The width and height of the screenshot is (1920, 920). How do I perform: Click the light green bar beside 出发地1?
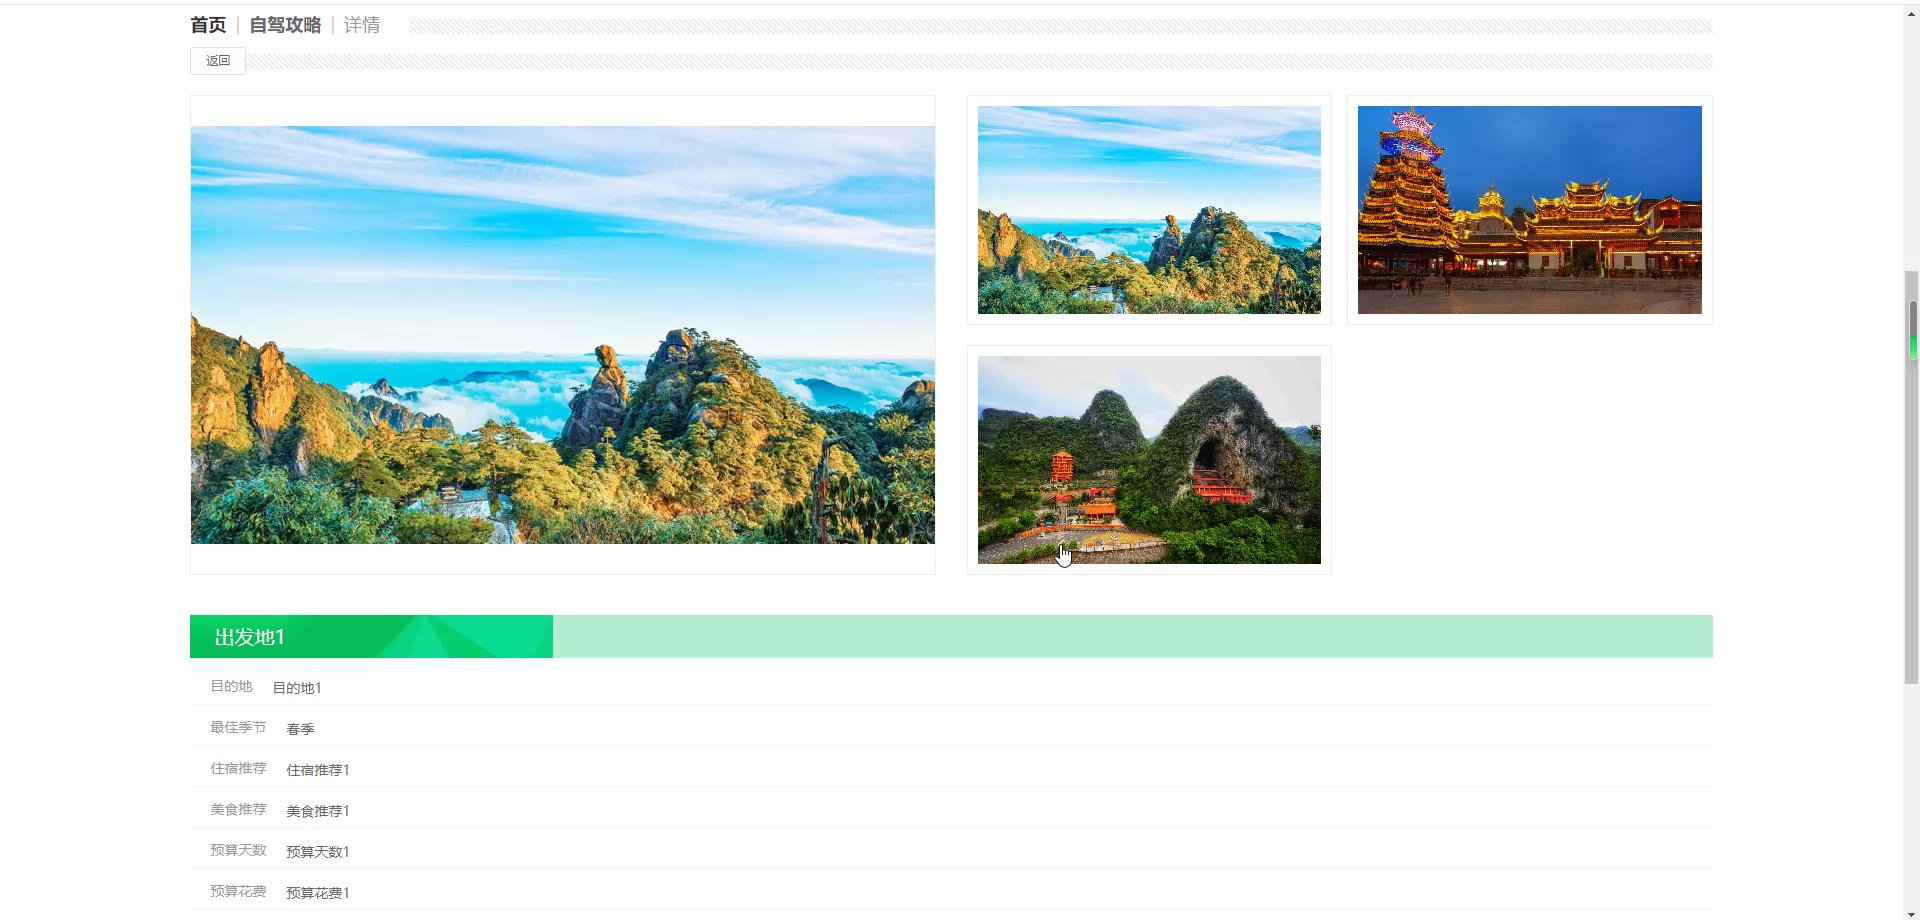(1133, 636)
